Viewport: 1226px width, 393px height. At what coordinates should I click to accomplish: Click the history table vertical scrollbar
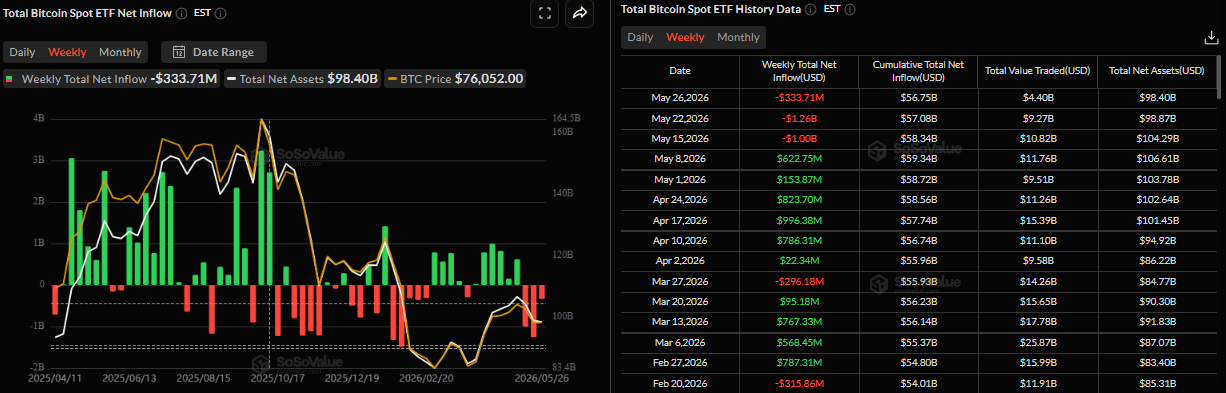point(1219,78)
